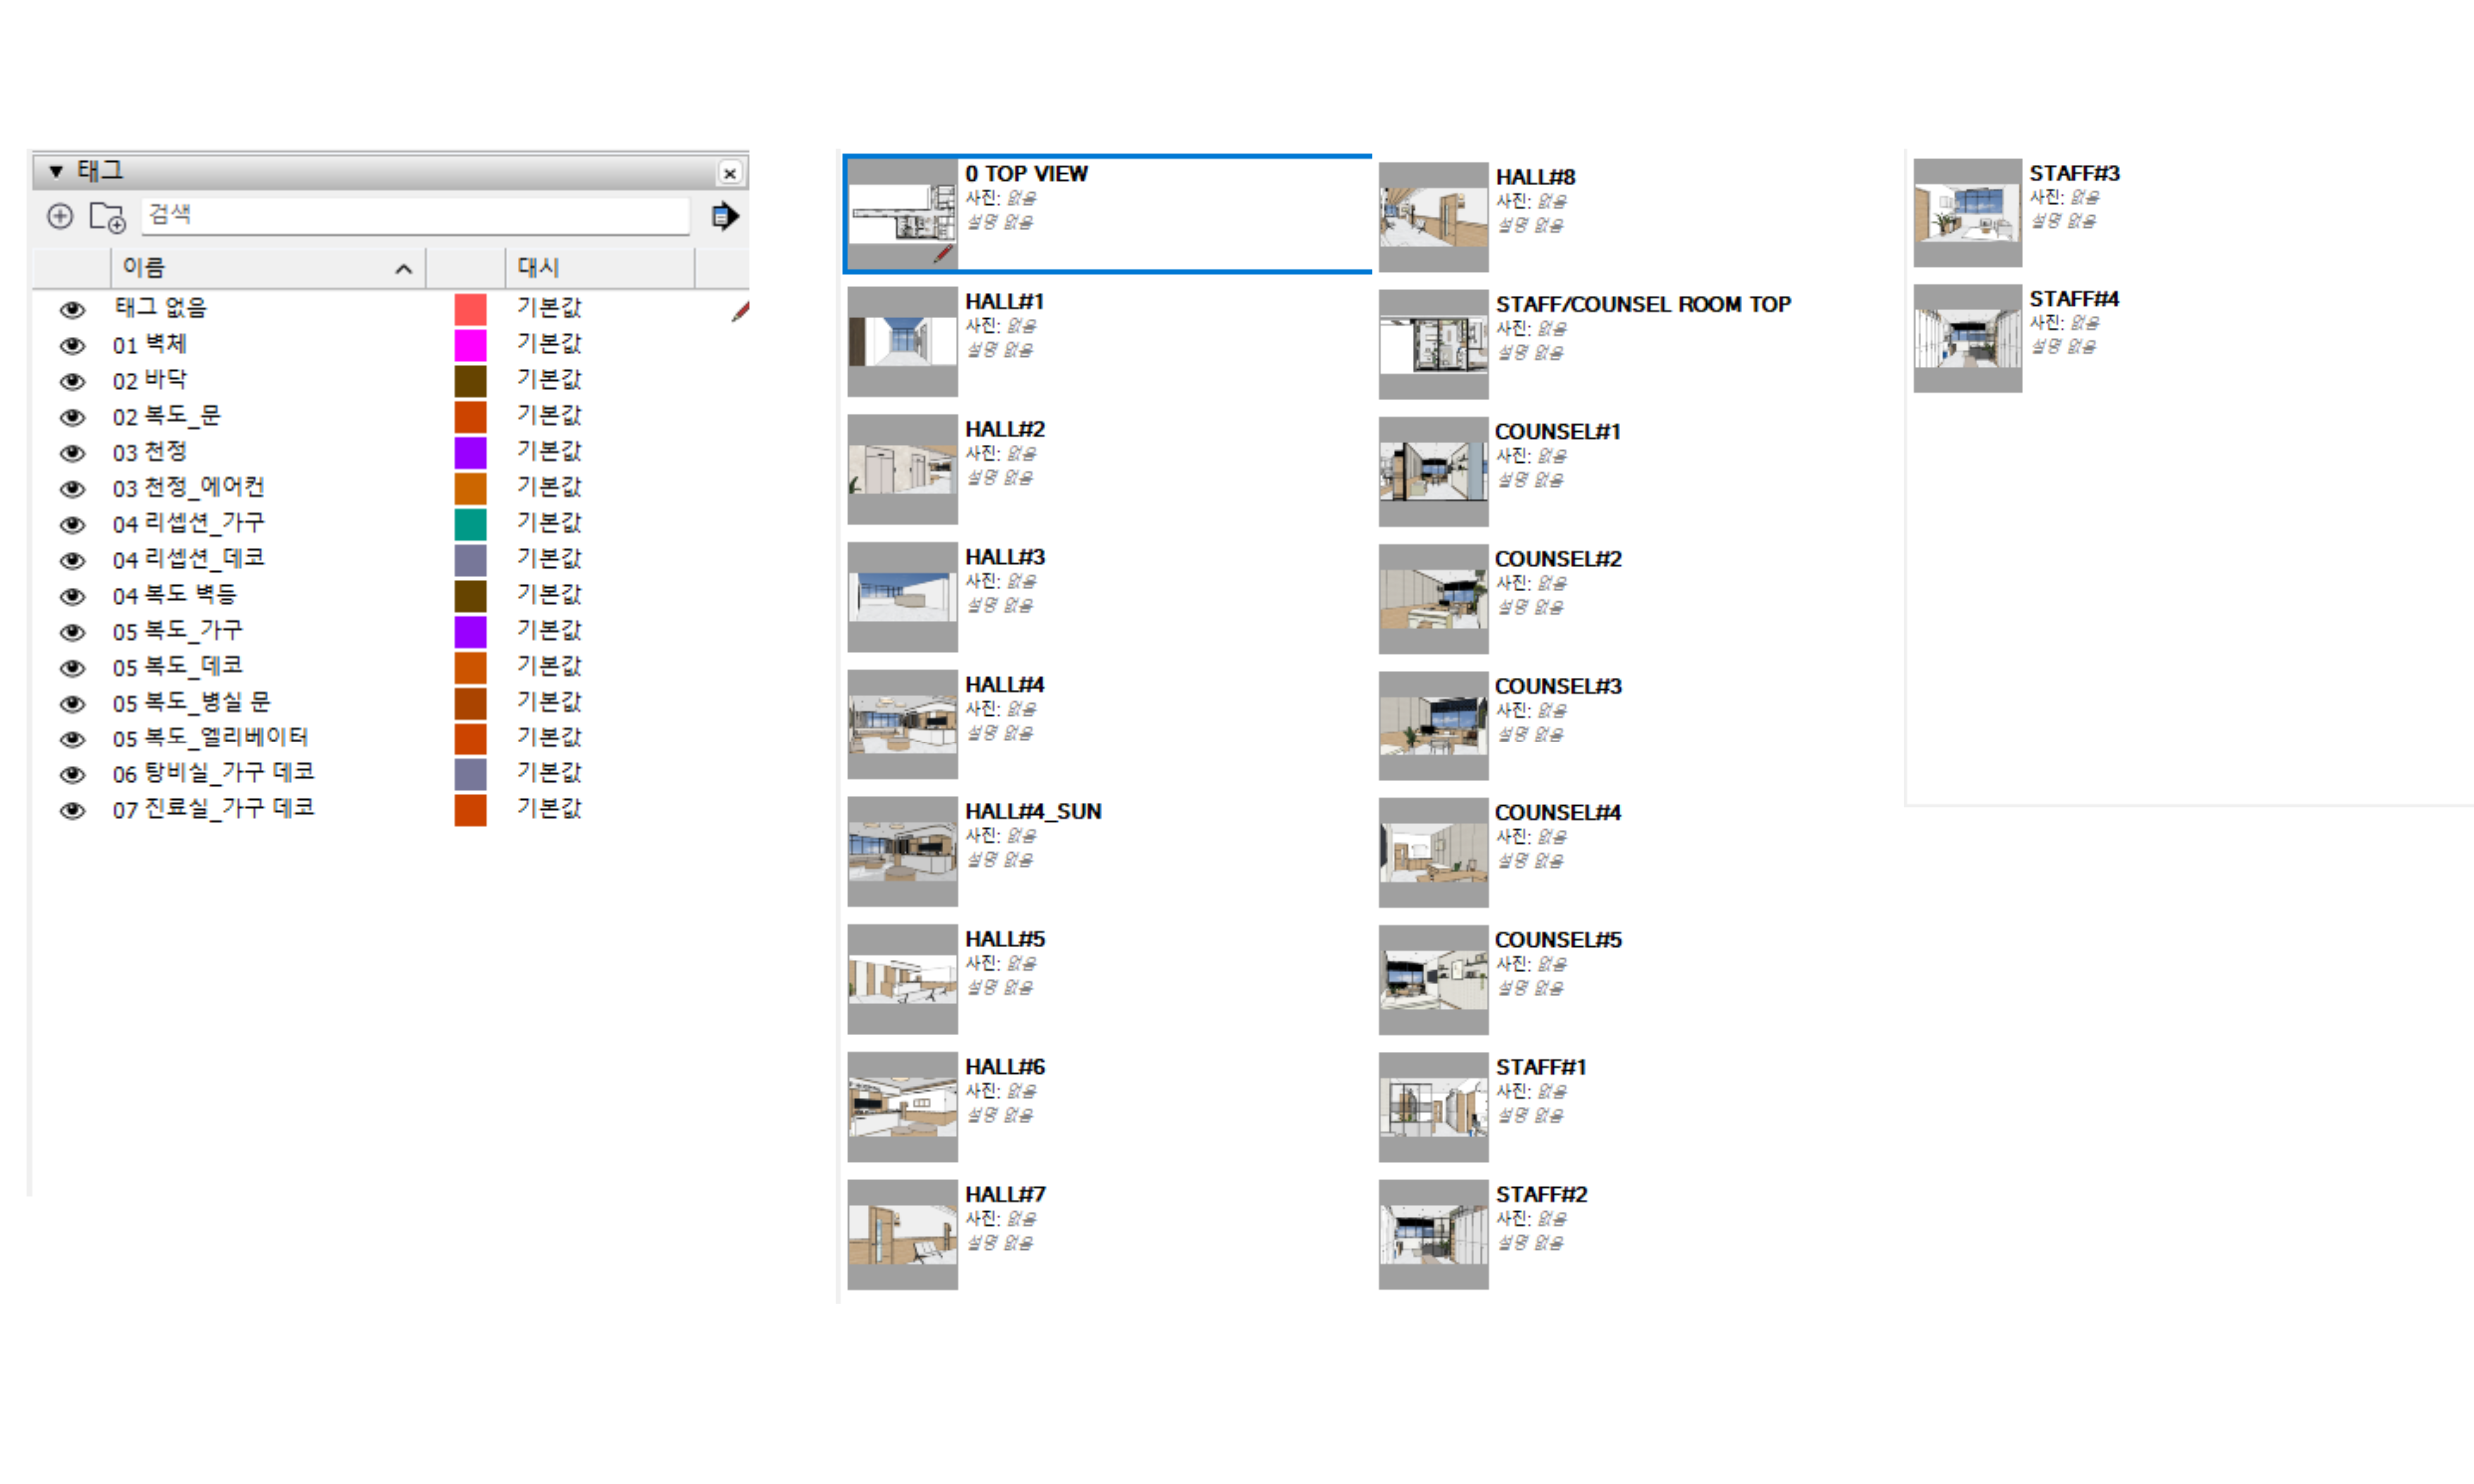Open color swatch for 태그 없음
The height and width of the screenshot is (1484, 2474).
(470, 309)
